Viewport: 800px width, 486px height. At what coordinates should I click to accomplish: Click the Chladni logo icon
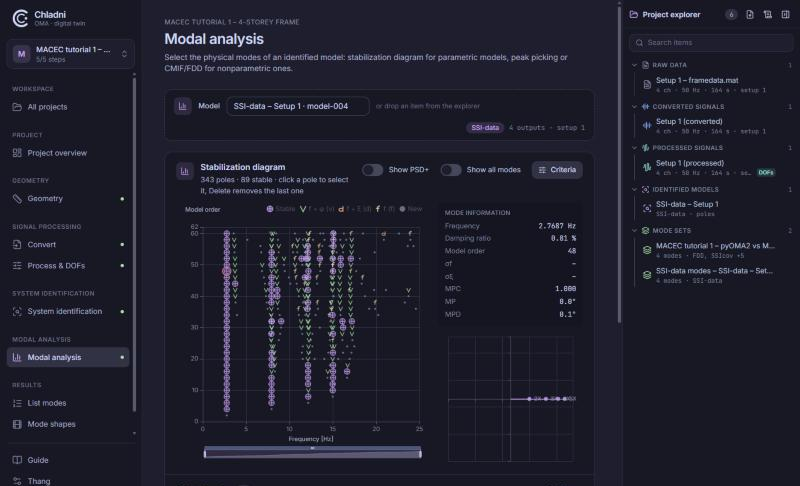point(20,18)
